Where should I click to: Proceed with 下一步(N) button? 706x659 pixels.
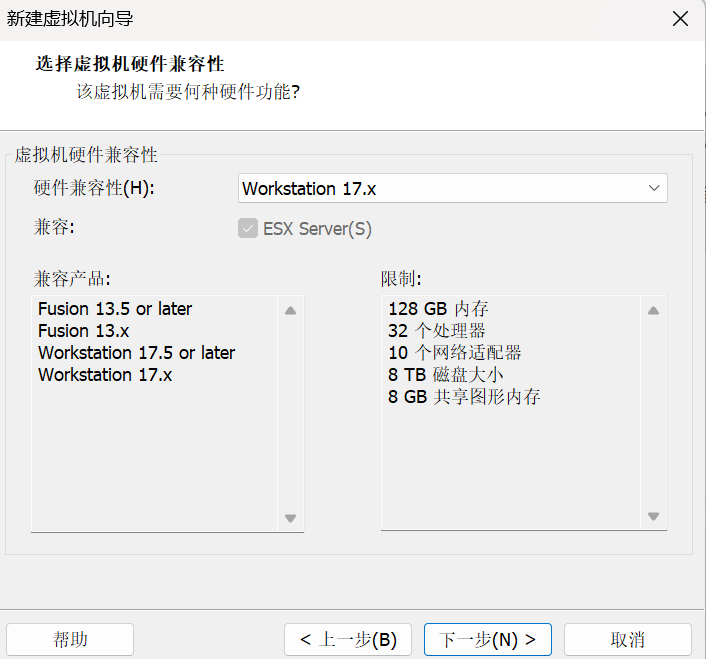coord(488,639)
